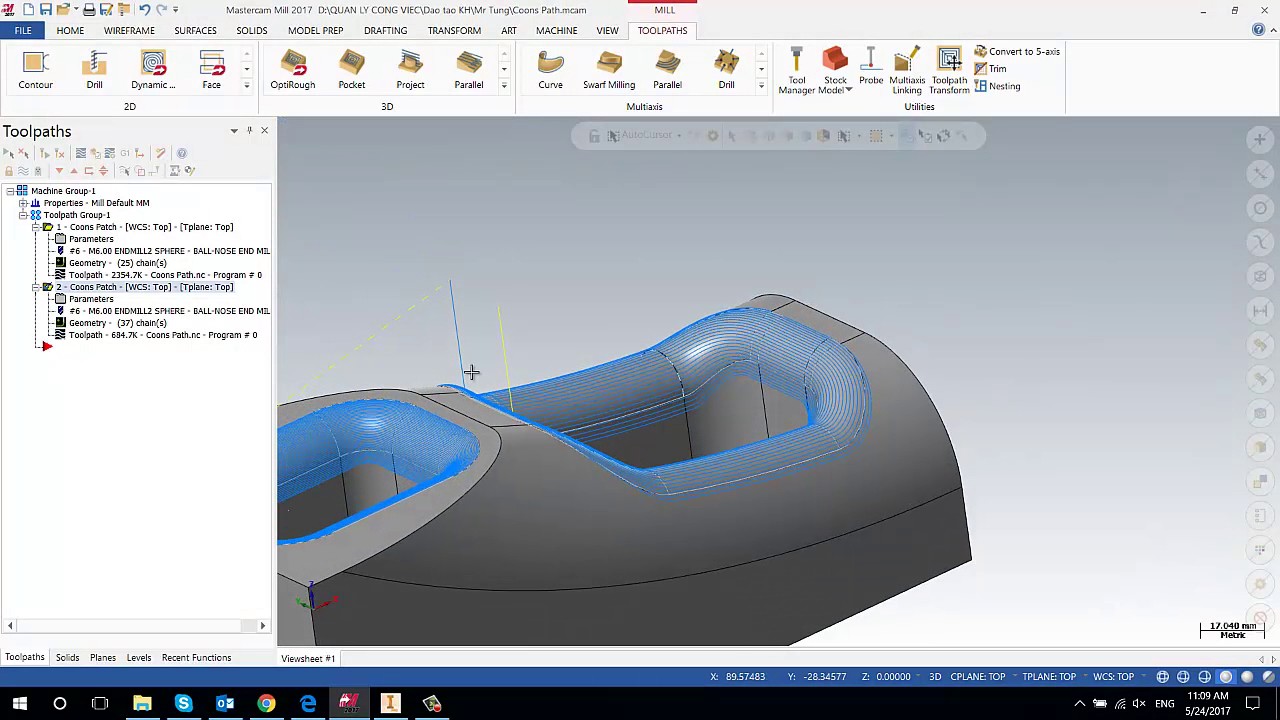Enable the highlighted shaded display mode in status bar
This screenshot has width=1280, height=720.
1226,677
